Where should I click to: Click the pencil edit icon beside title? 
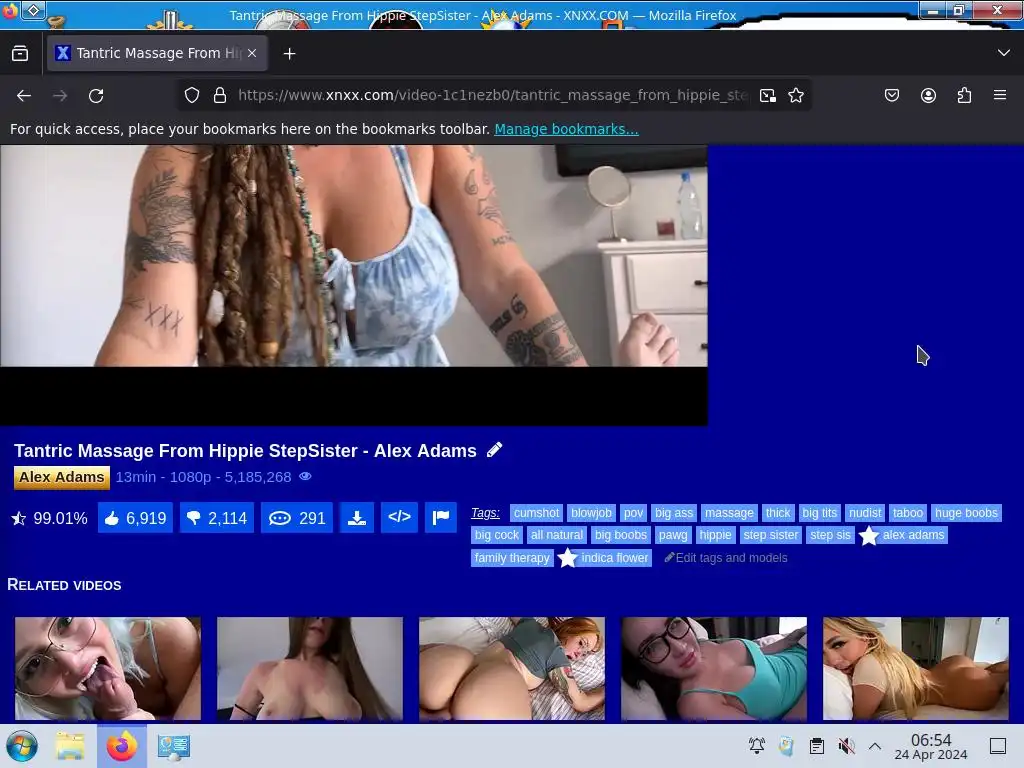click(x=494, y=450)
